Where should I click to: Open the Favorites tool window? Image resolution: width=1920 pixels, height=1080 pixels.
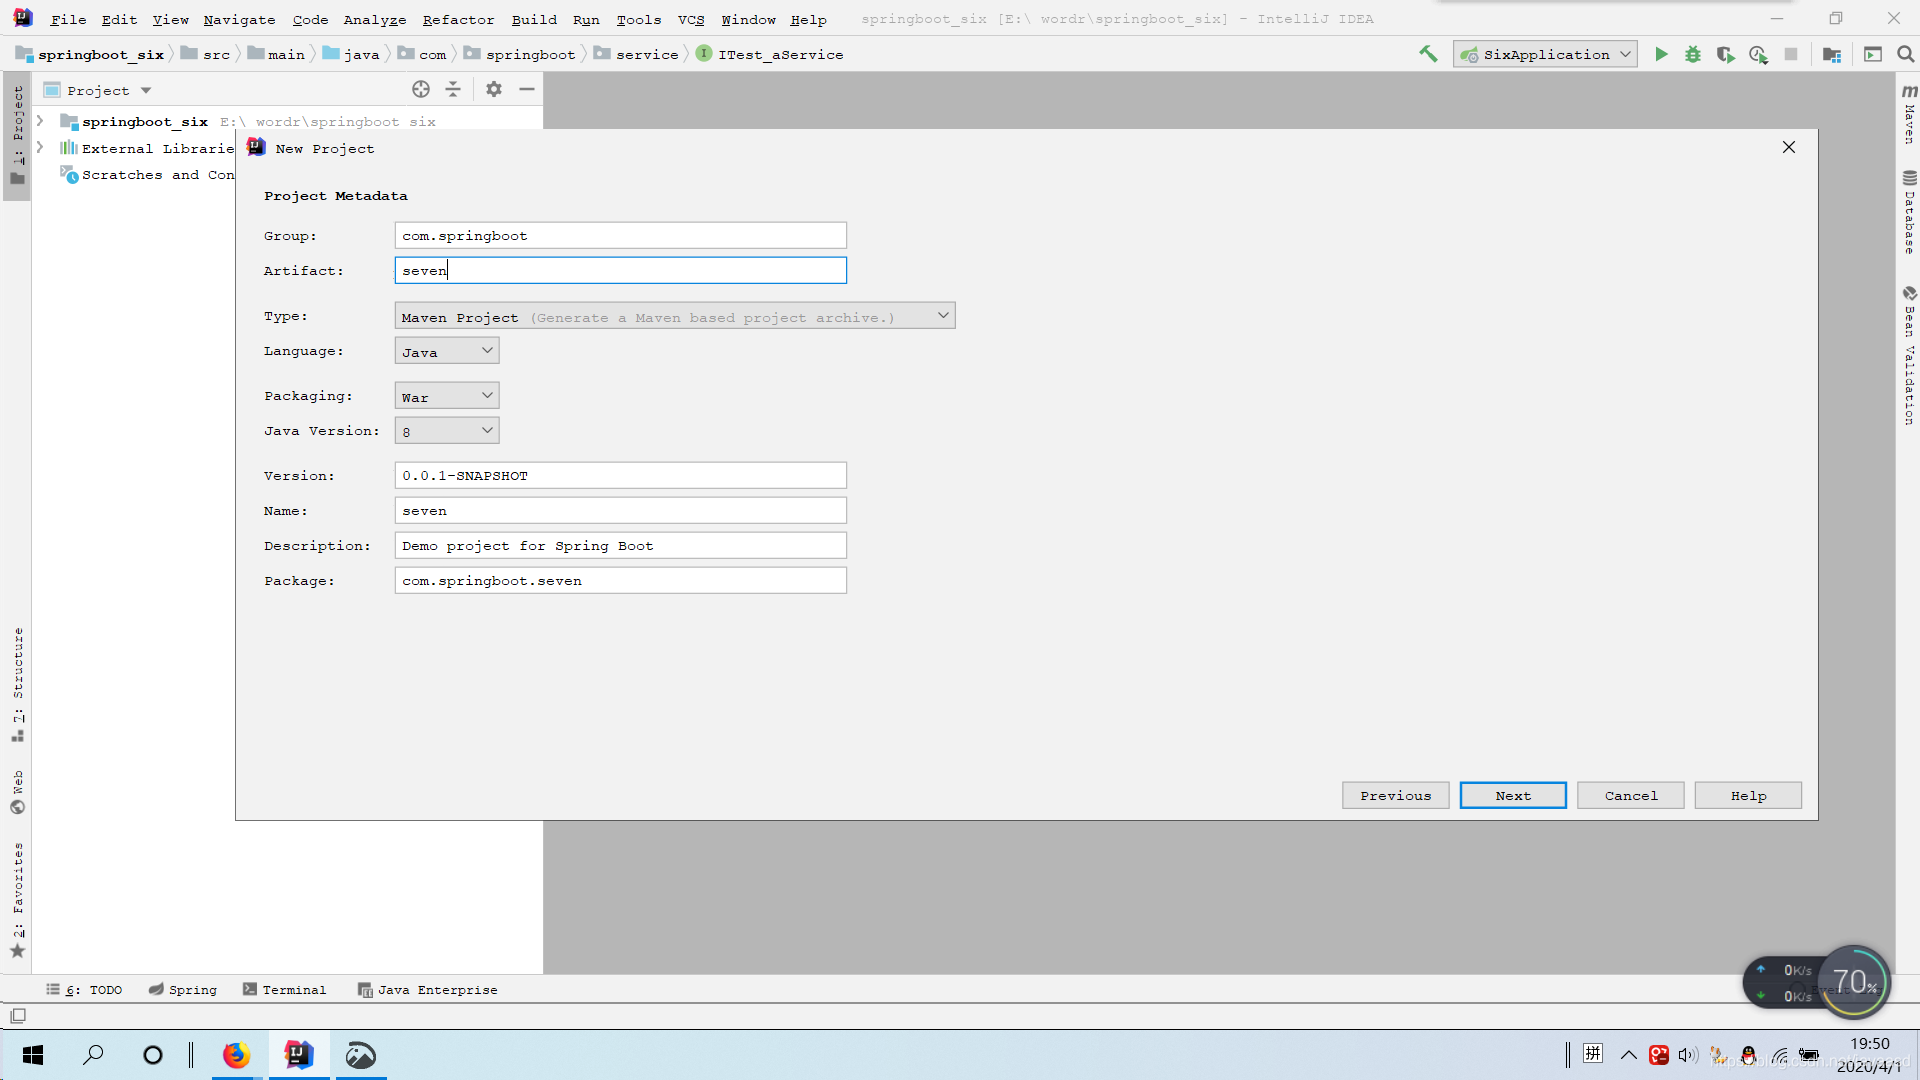tap(17, 900)
